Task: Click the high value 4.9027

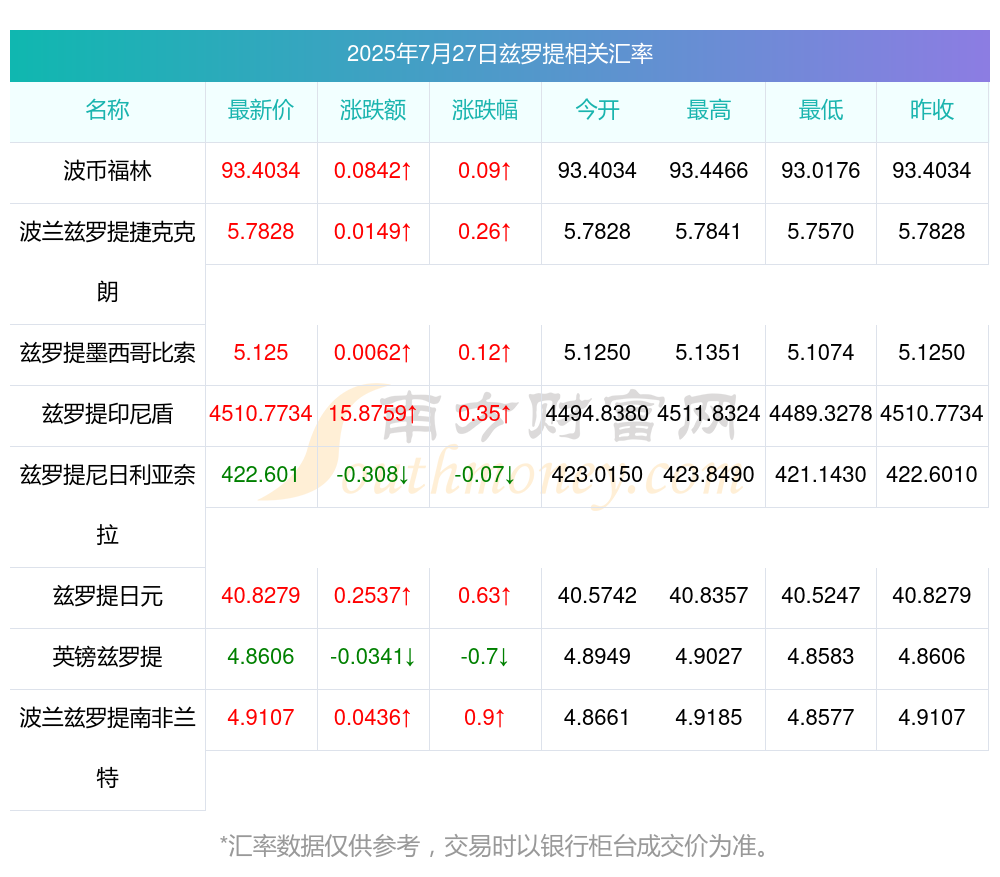Action: [709, 656]
